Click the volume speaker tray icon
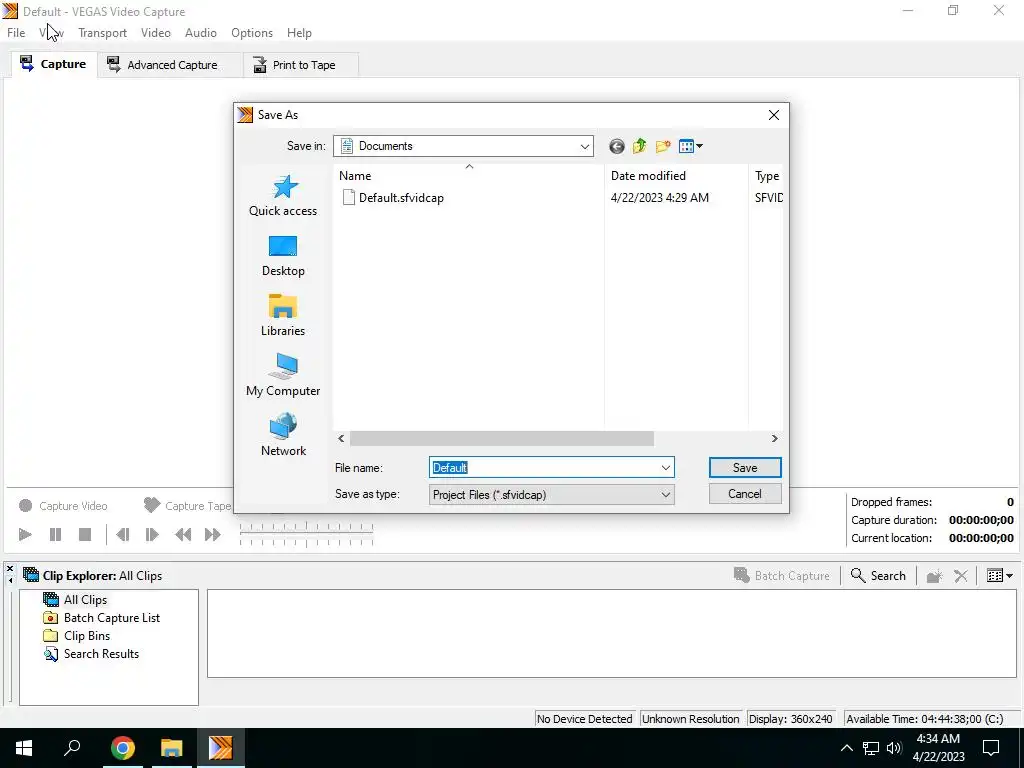 [x=894, y=748]
